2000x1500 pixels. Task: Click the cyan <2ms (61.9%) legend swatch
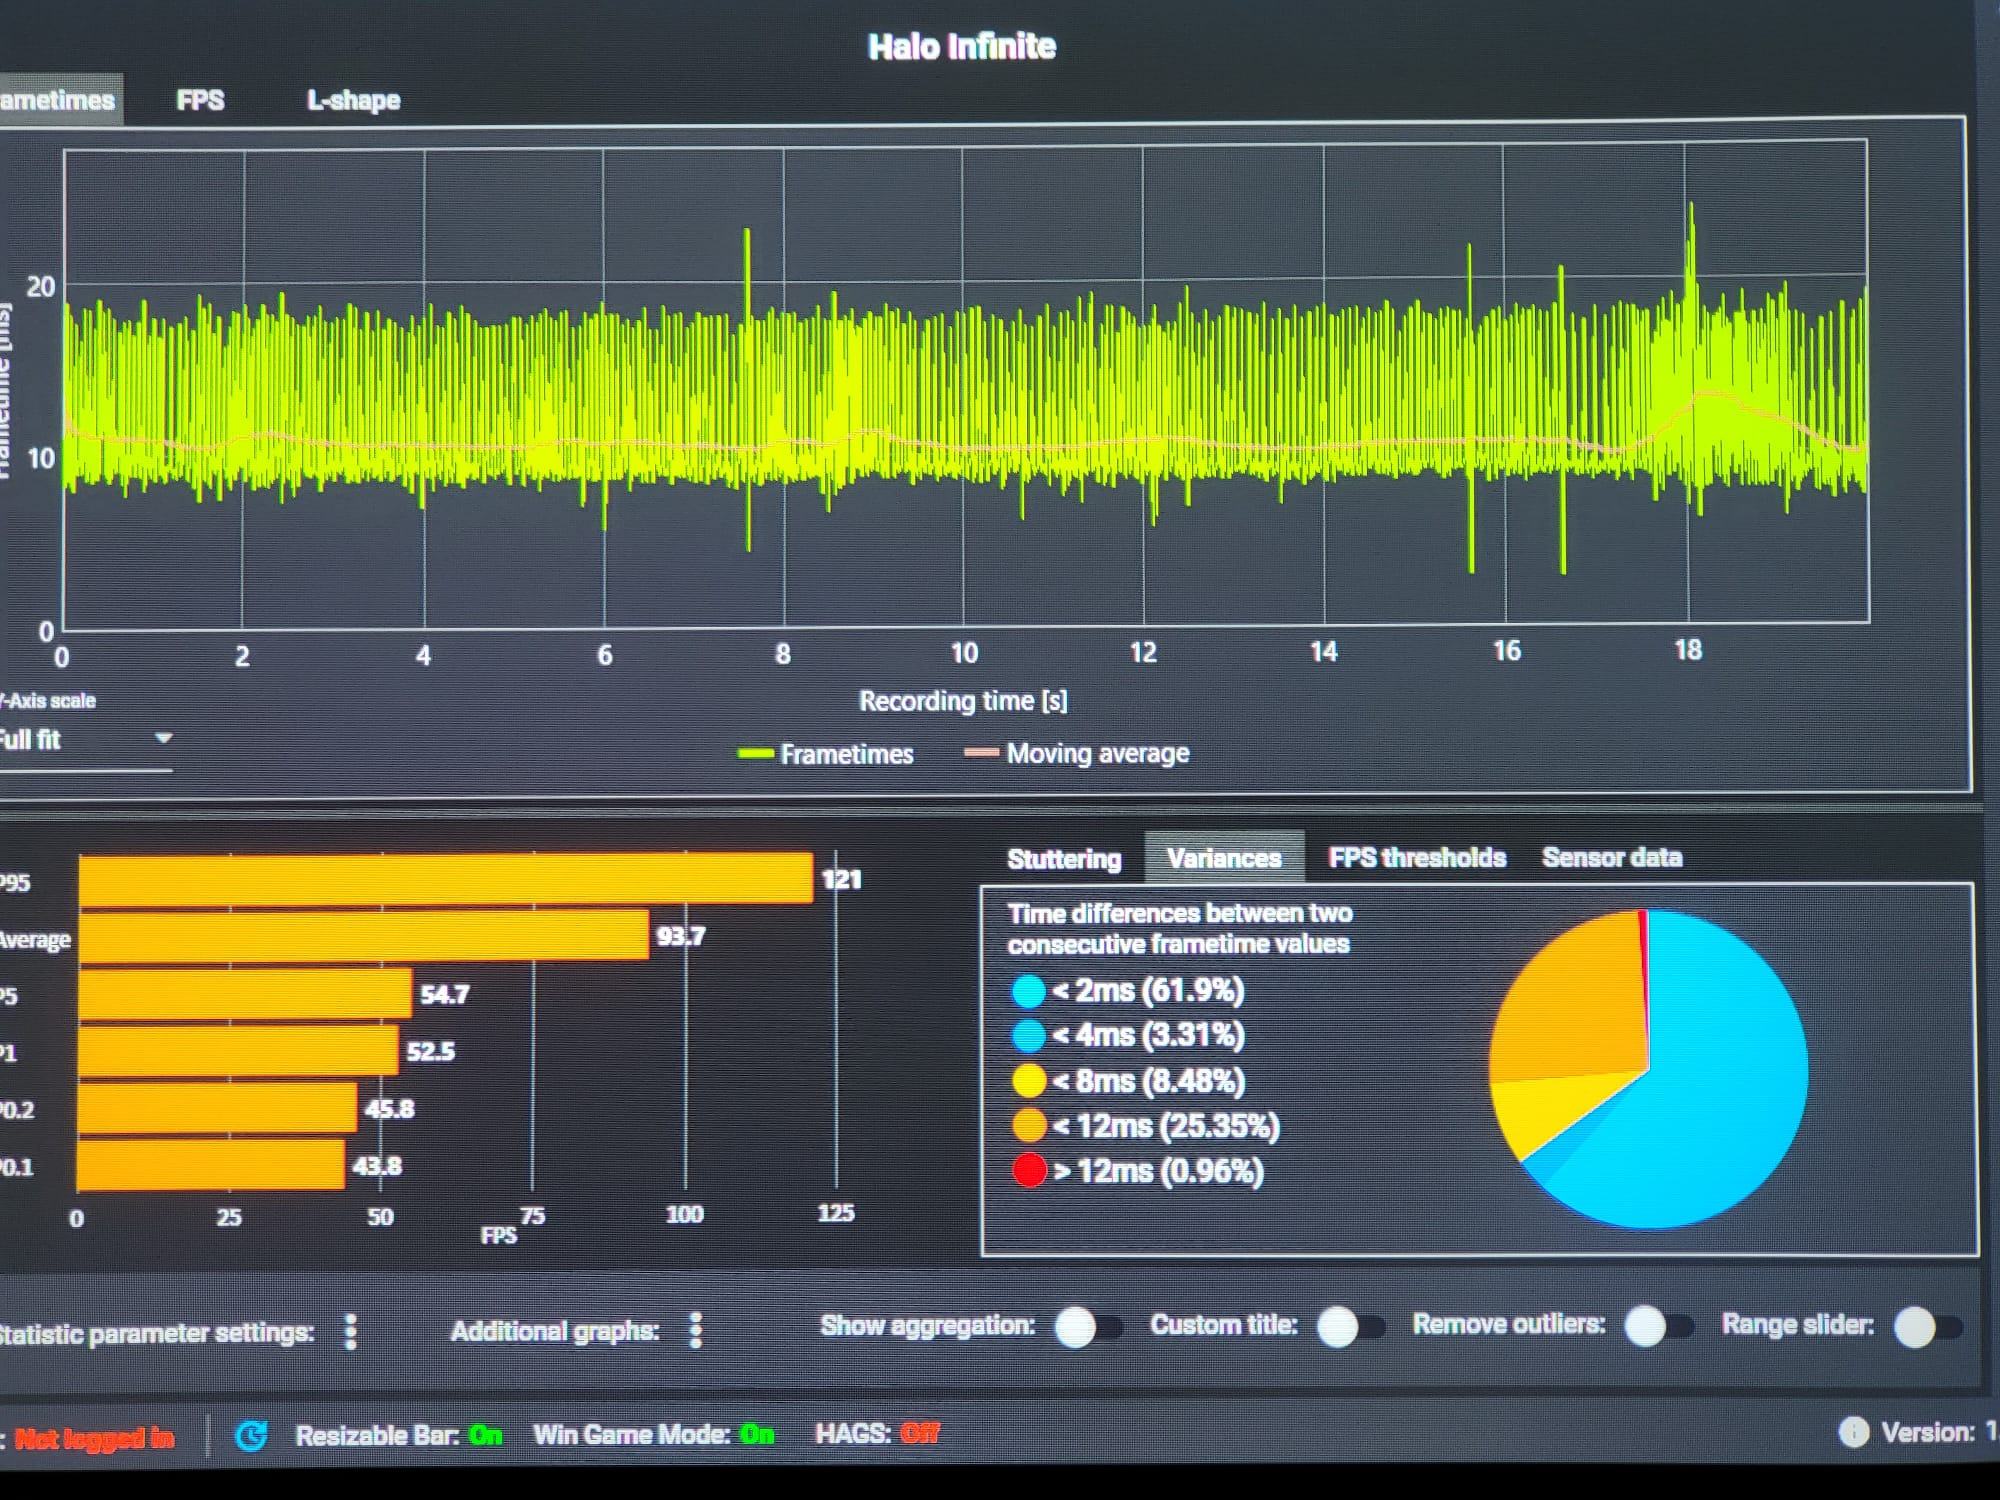[1028, 991]
